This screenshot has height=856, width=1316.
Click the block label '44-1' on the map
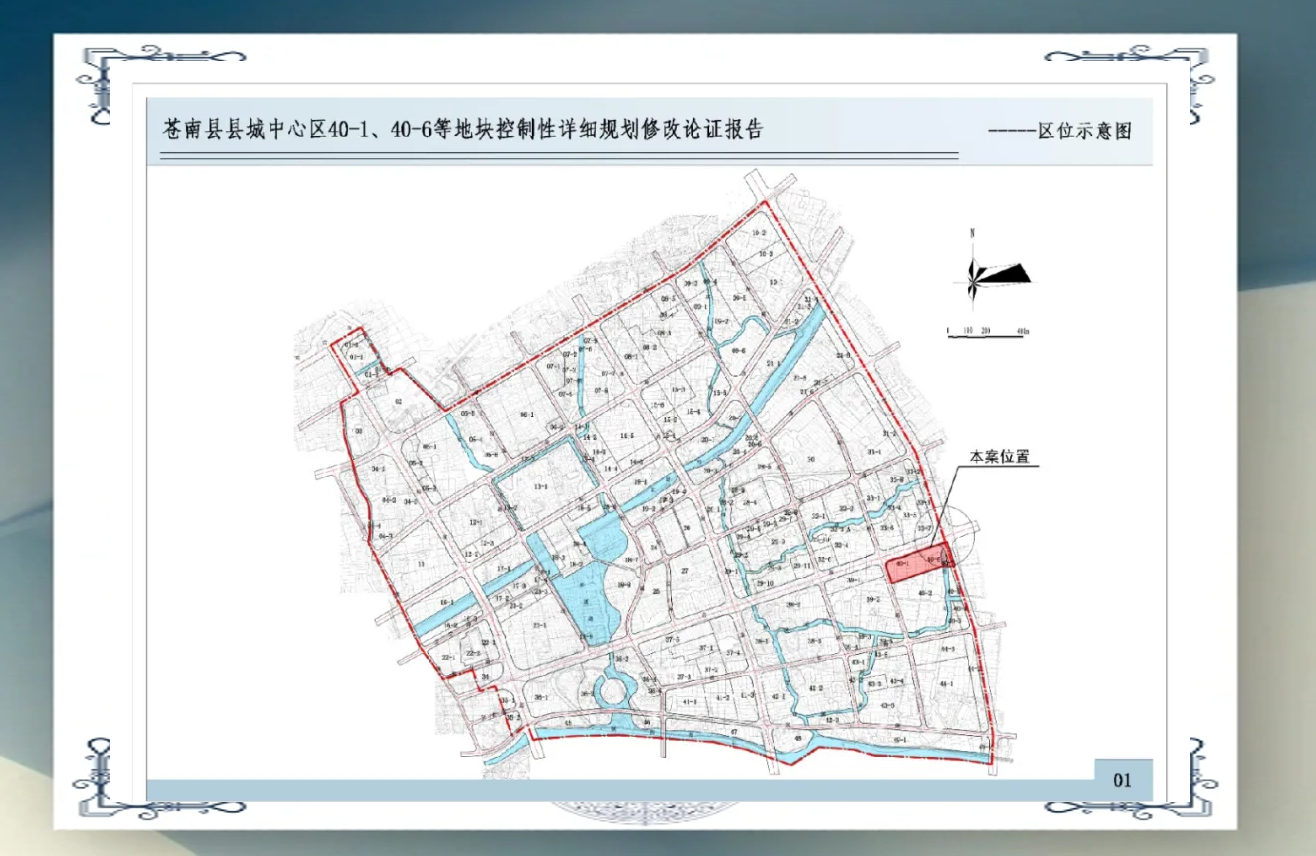click(x=948, y=683)
